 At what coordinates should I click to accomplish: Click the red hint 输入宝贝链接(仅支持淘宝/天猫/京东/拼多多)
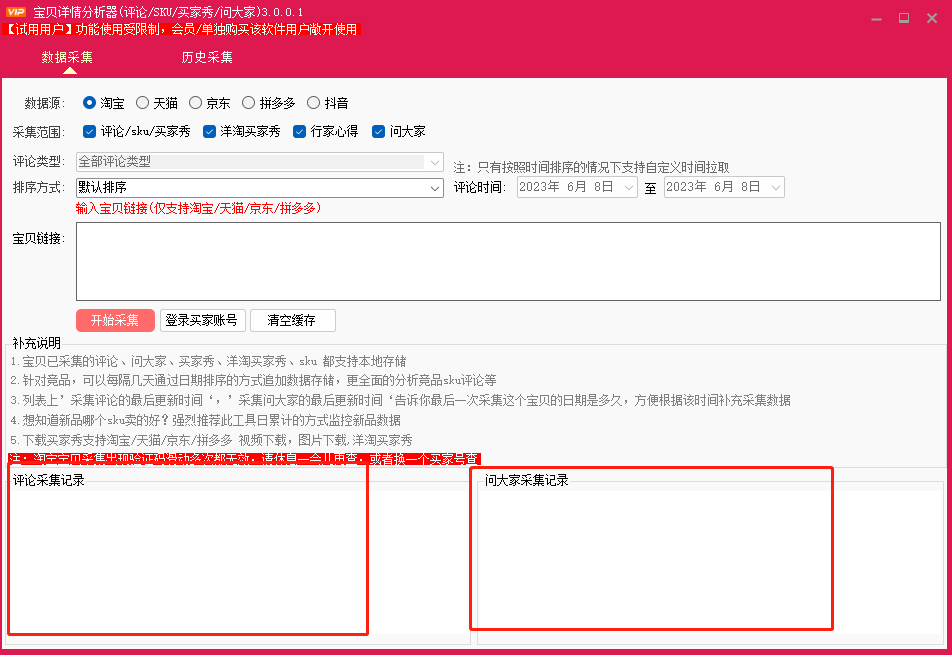tap(199, 208)
